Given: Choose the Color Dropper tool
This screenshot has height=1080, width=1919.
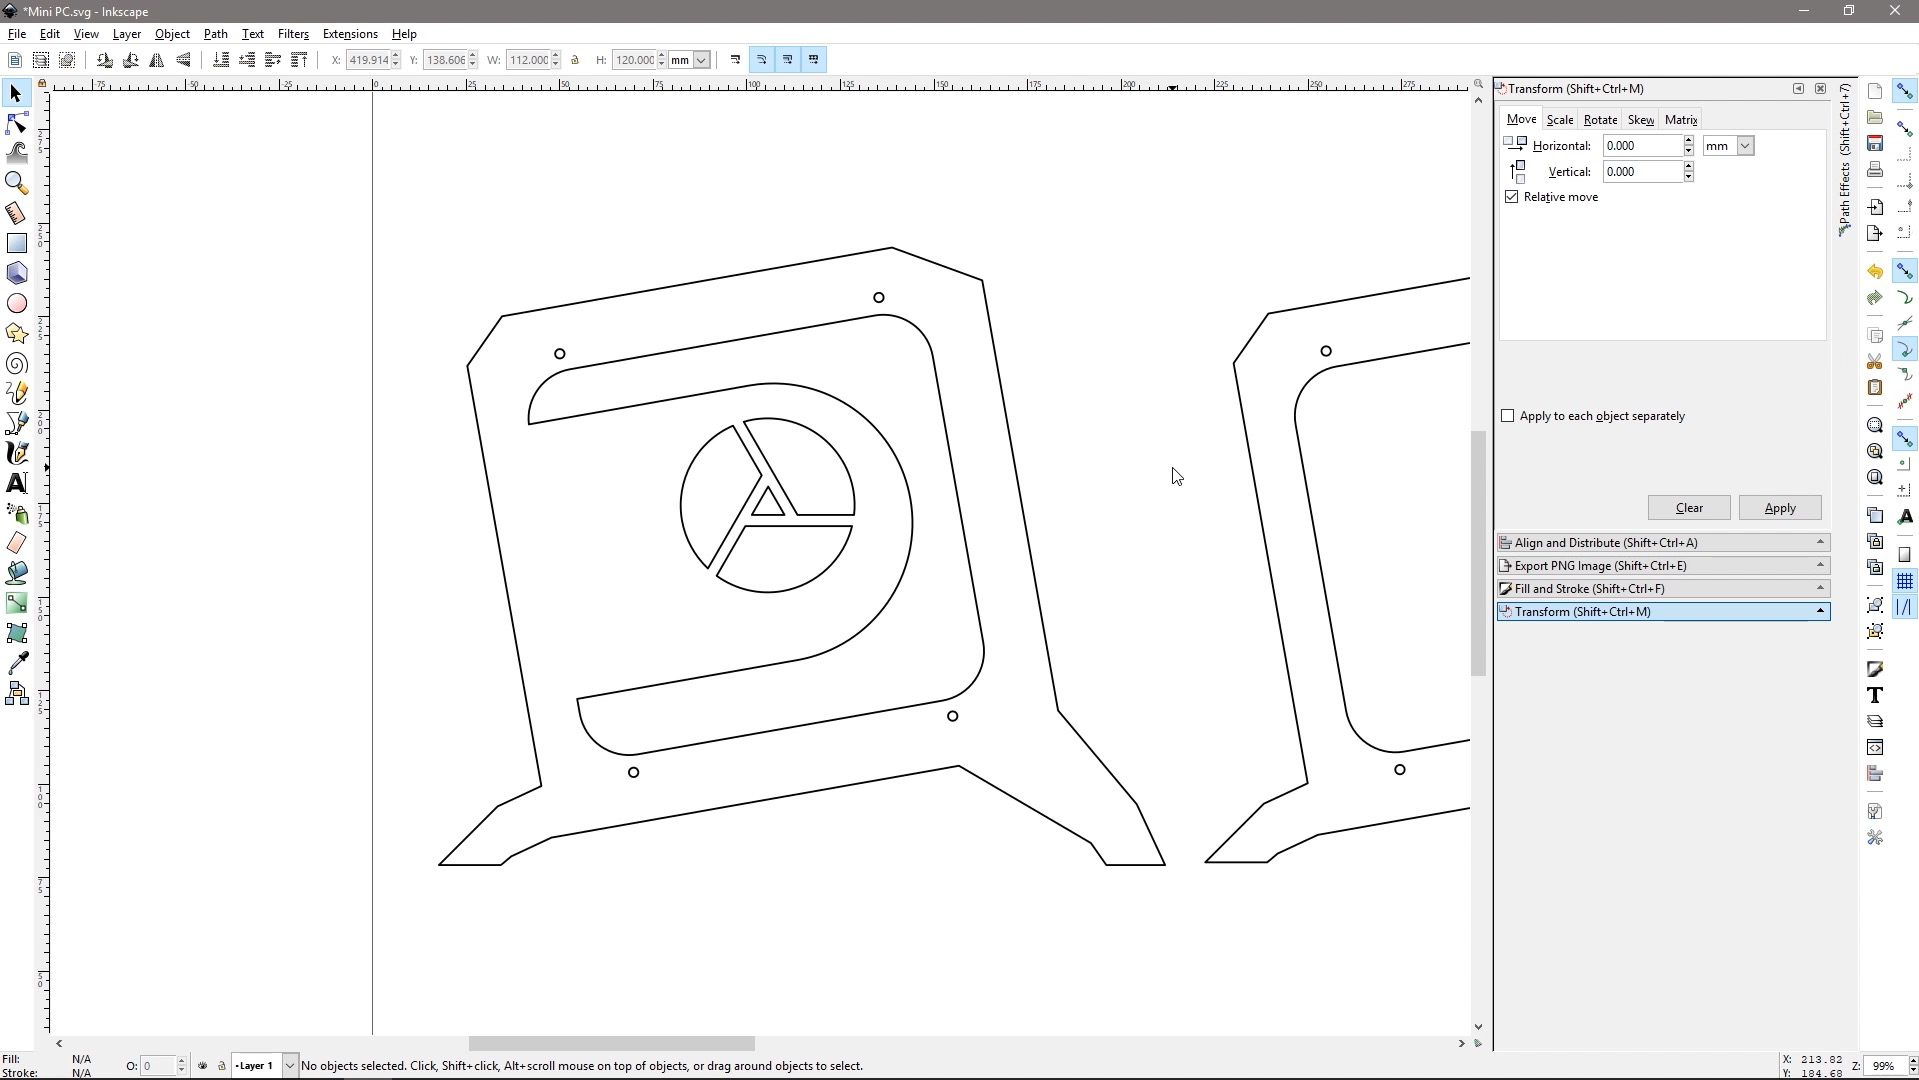Looking at the screenshot, I should pyautogui.click(x=16, y=663).
